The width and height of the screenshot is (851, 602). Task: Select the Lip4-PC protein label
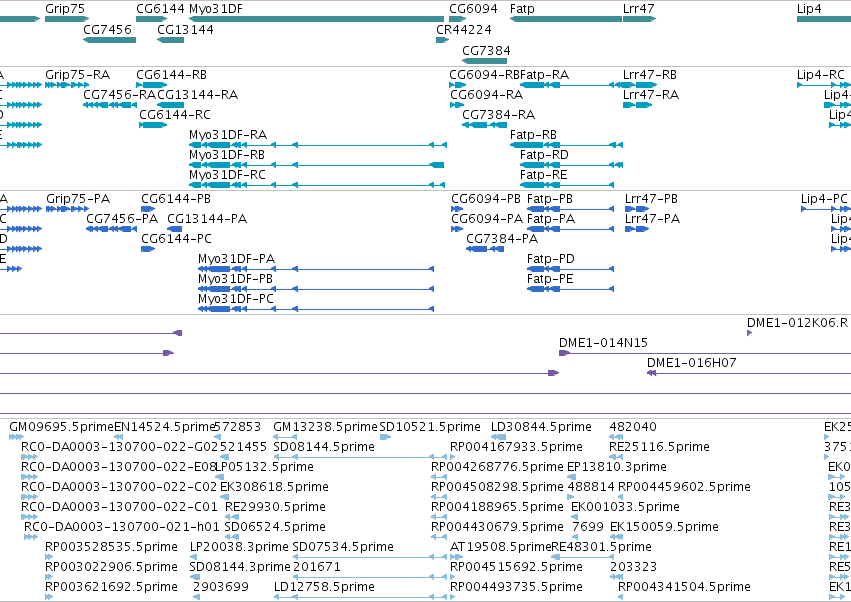824,199
